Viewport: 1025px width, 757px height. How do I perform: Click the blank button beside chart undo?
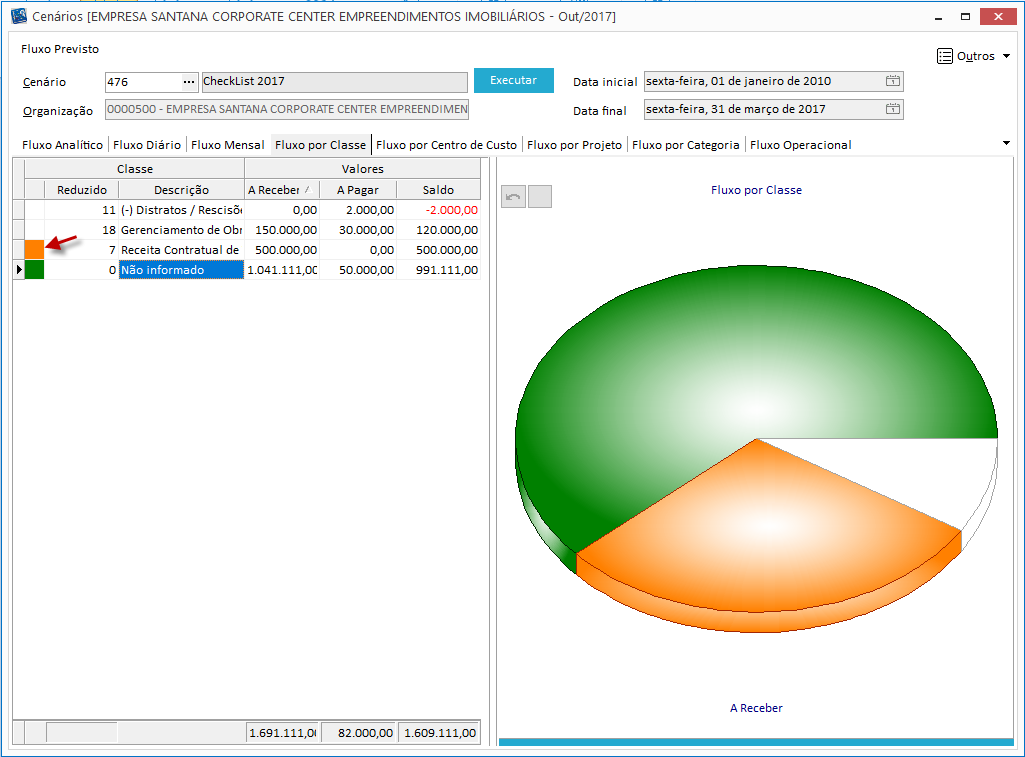point(540,197)
